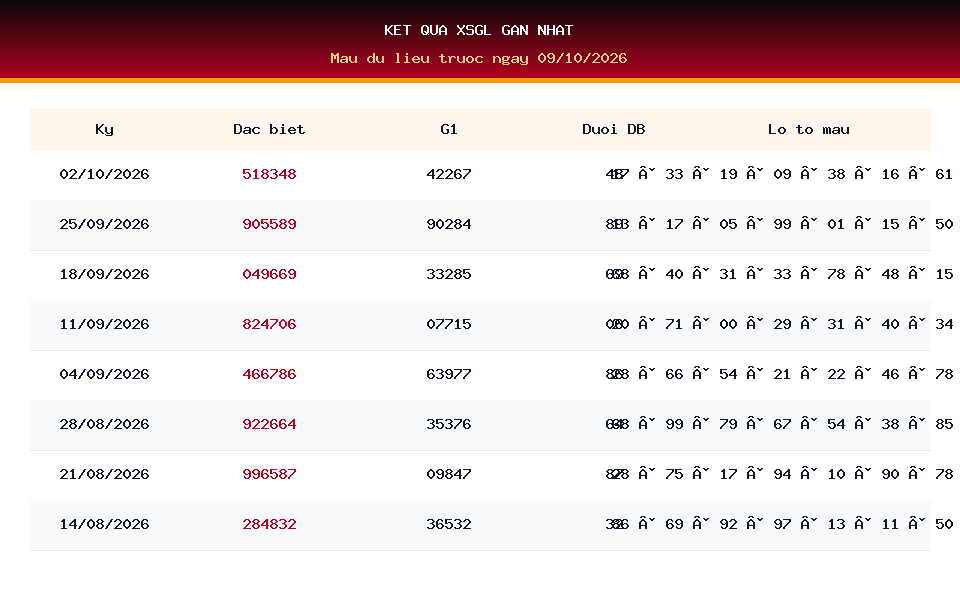Click special prize number 284832
Viewport: 960px width, 590px height.
pos(269,525)
